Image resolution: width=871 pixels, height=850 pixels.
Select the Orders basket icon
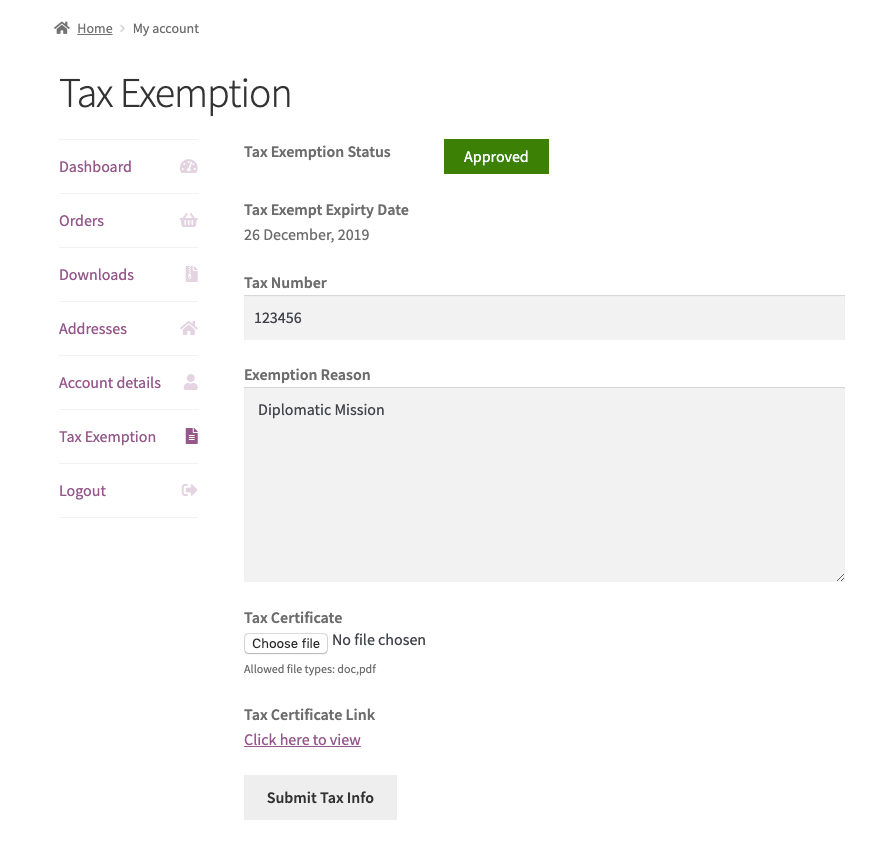(188, 221)
